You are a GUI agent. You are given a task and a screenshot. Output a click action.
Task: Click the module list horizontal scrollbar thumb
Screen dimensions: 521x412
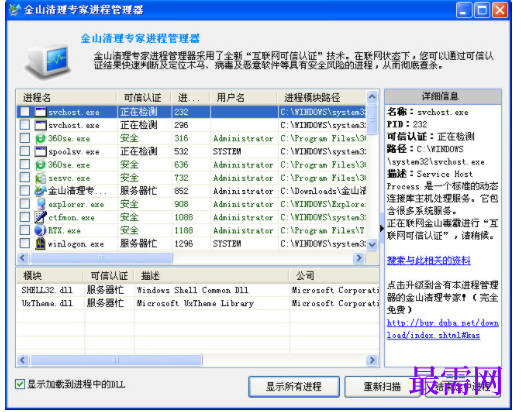pyautogui.click(x=116, y=360)
